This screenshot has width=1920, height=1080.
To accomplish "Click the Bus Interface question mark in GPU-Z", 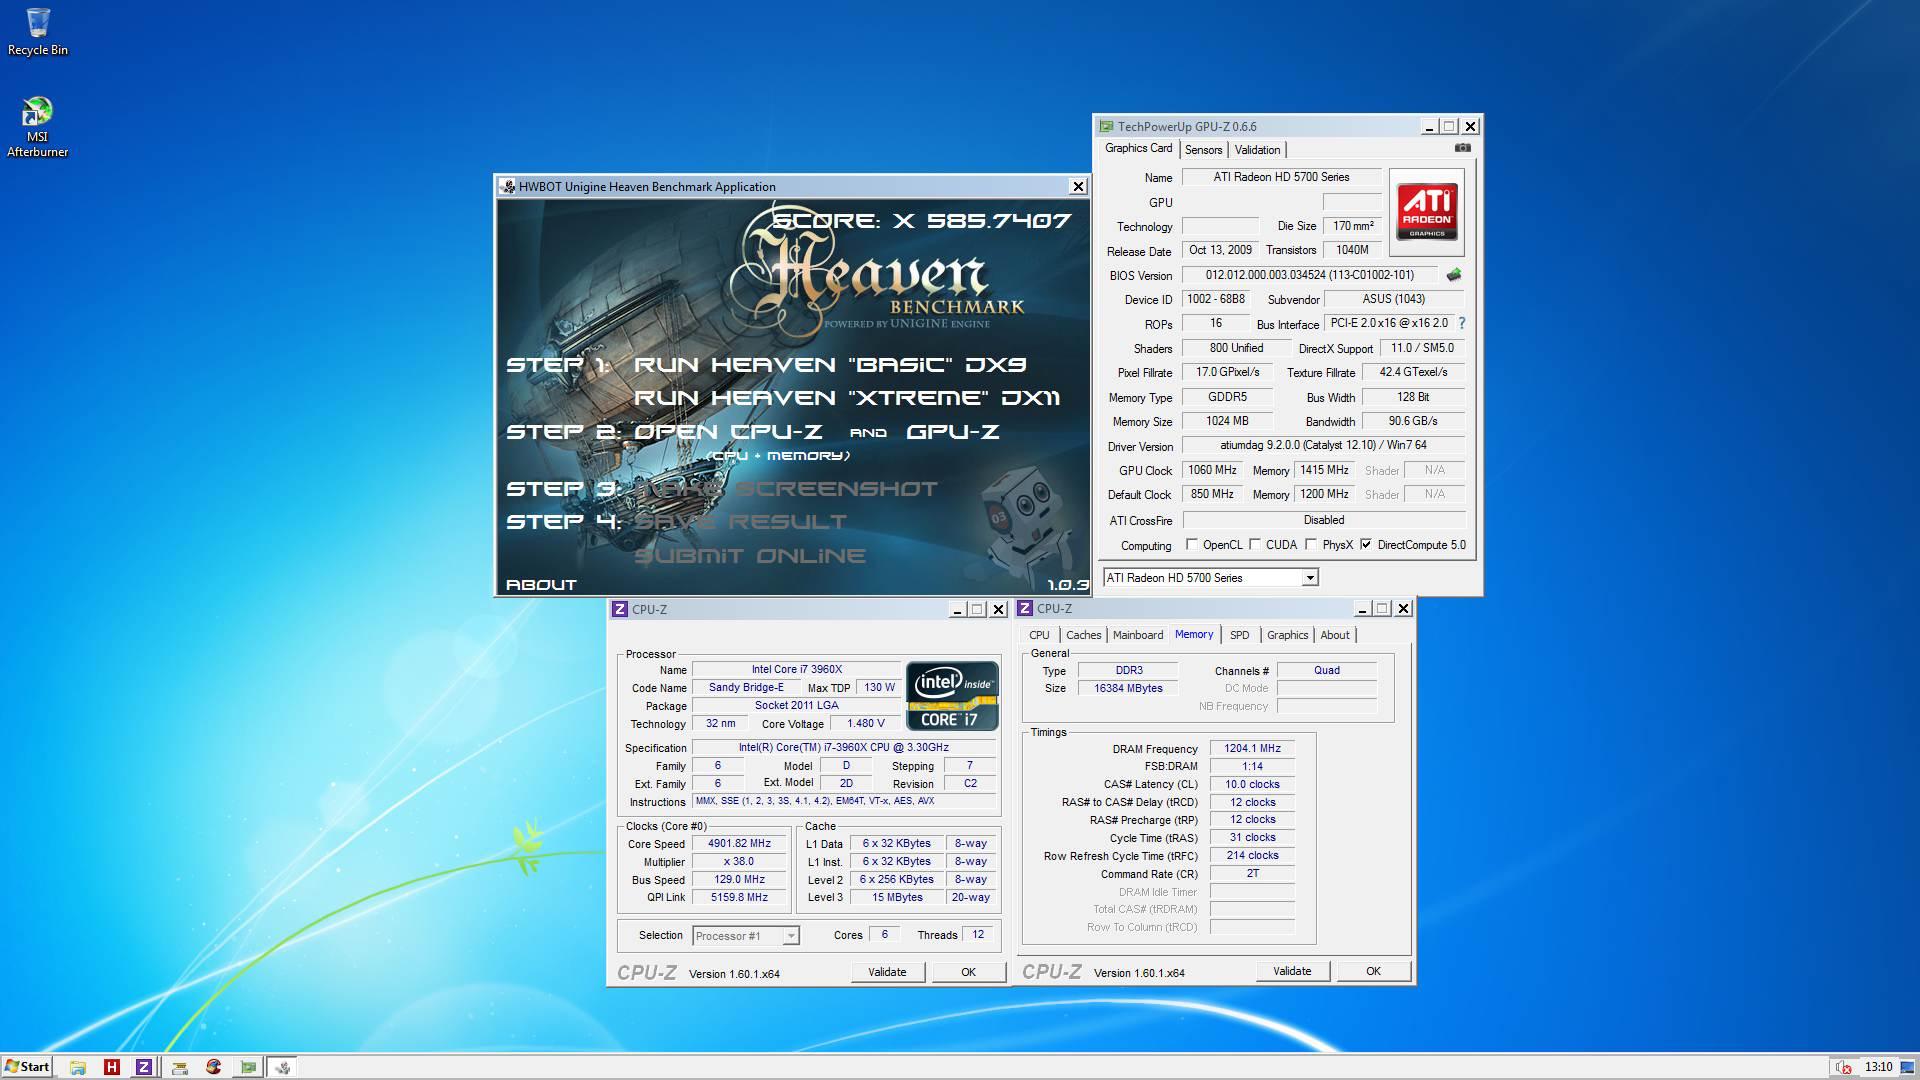I will (x=1462, y=323).
